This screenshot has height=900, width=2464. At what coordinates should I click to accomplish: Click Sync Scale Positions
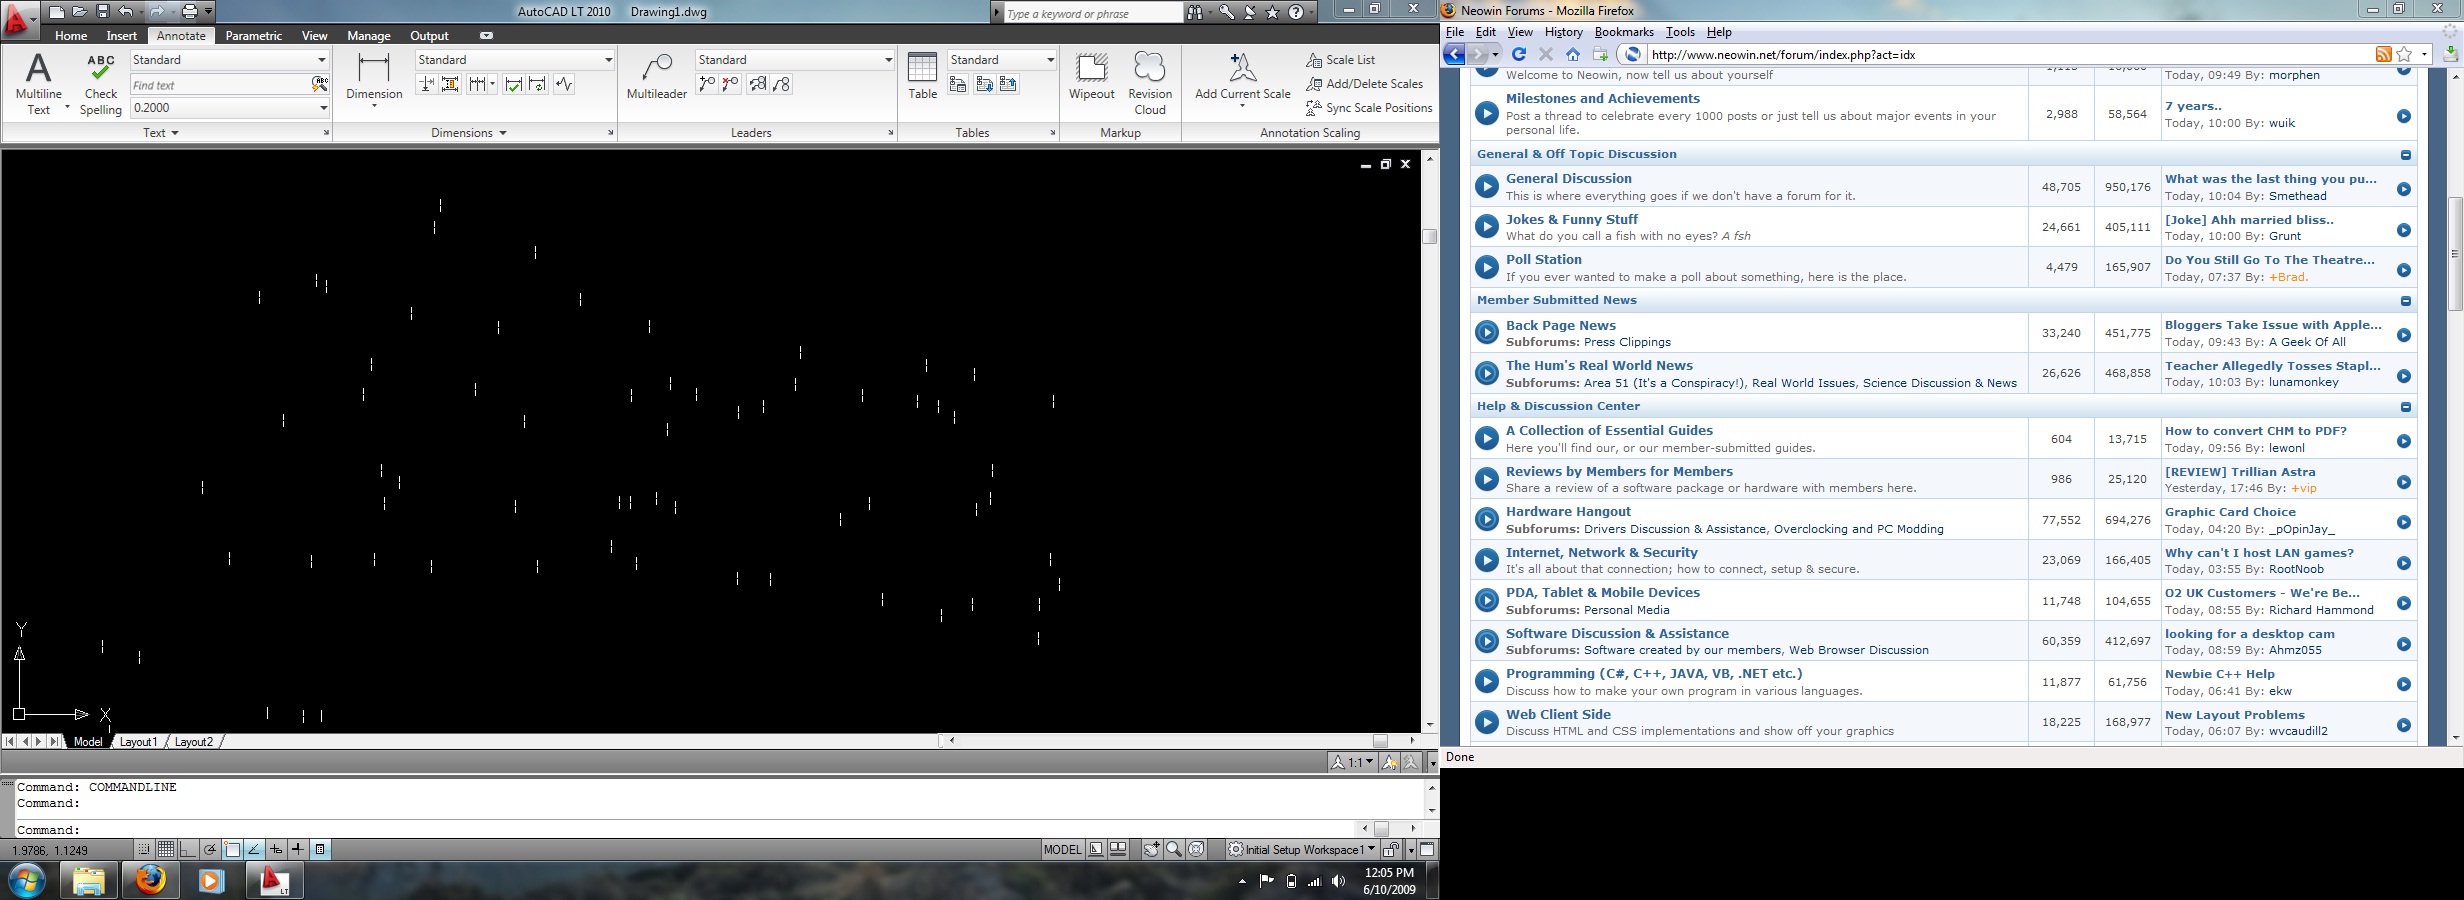tap(1369, 108)
